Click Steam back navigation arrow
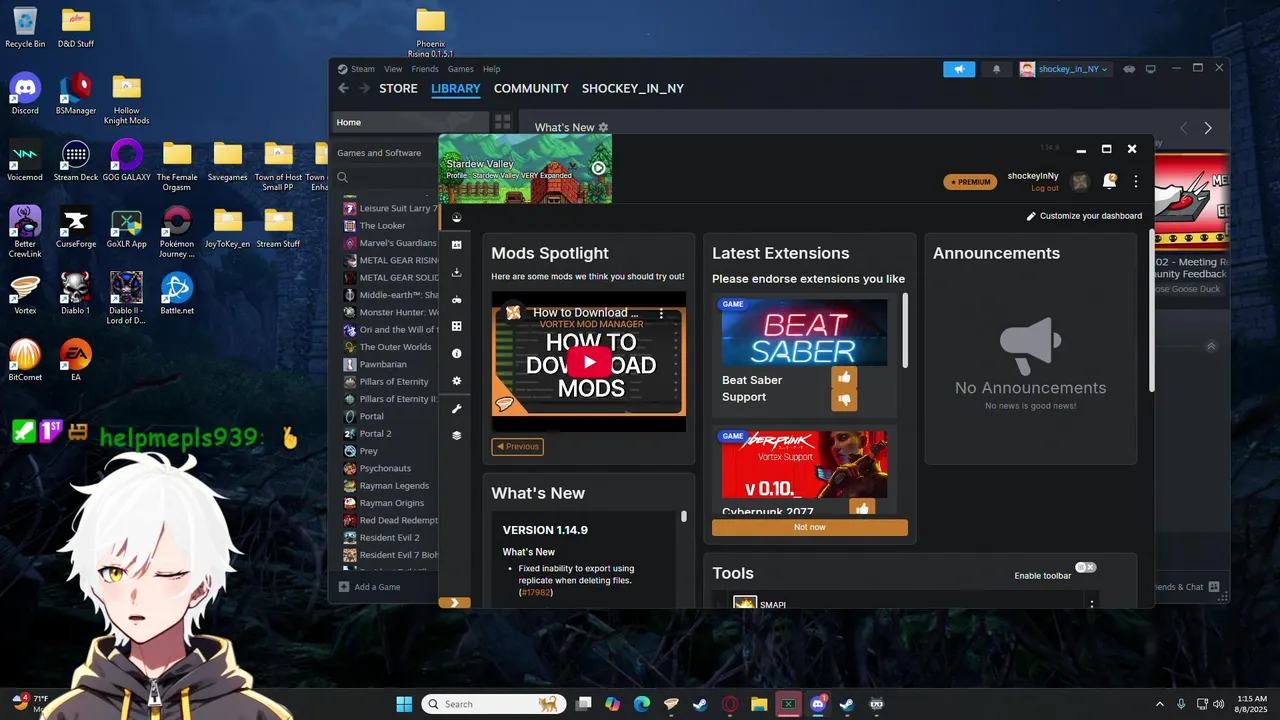This screenshot has height=720, width=1280. tap(343, 88)
